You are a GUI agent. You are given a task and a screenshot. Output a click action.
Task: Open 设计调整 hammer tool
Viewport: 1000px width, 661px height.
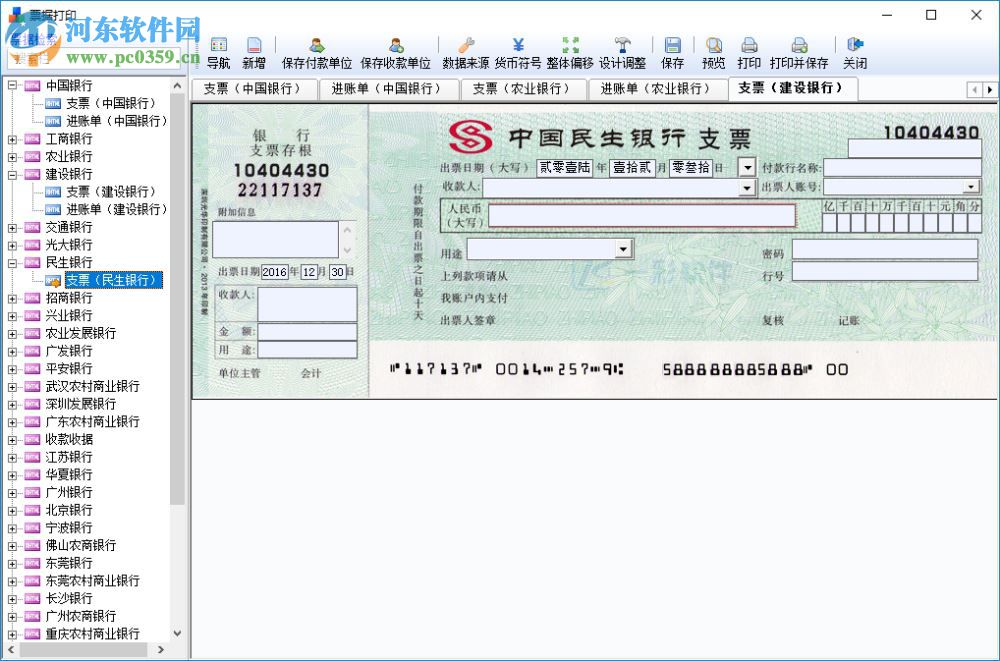coord(622,53)
